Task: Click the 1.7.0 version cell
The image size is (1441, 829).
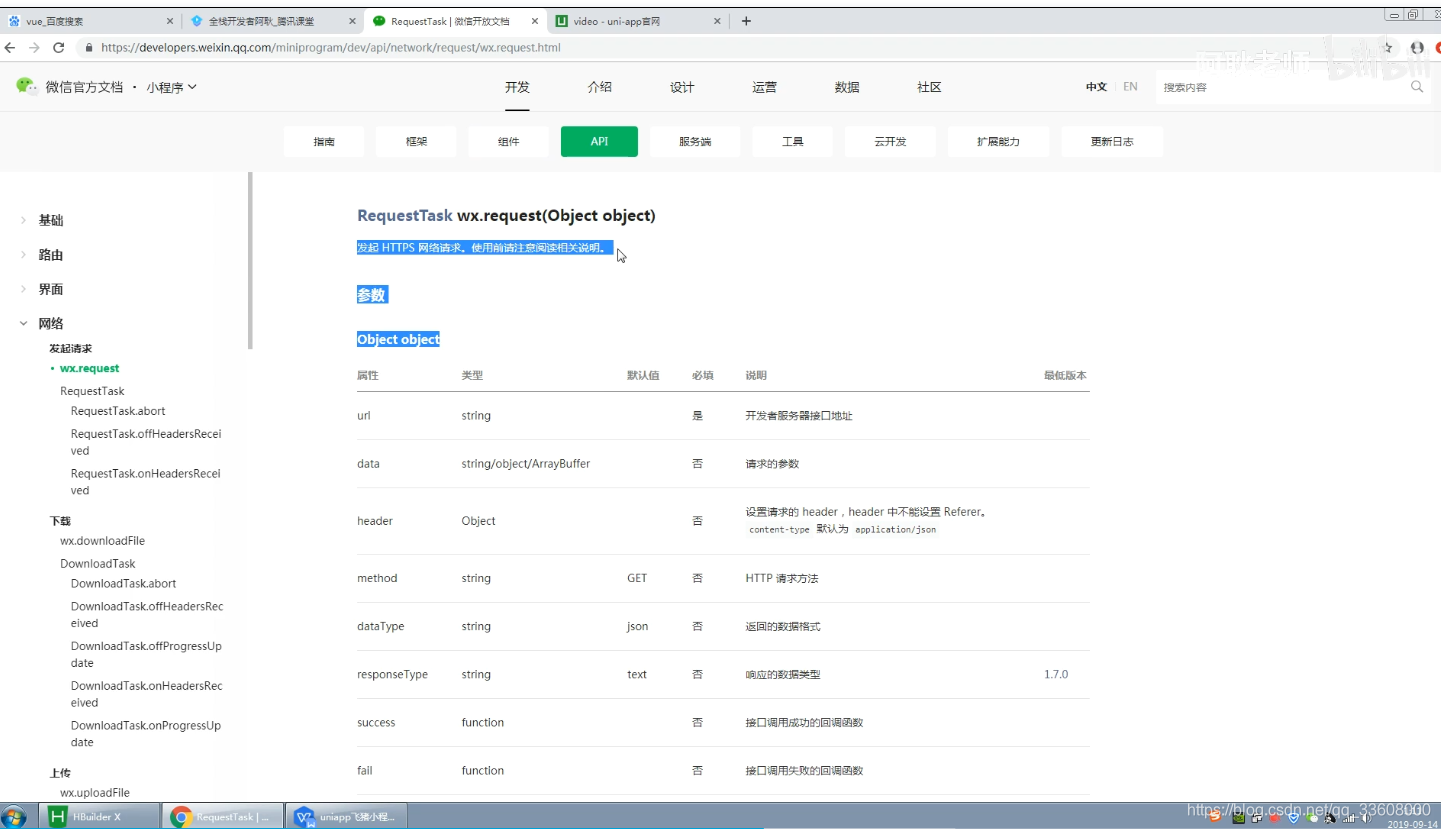Action: (x=1056, y=675)
